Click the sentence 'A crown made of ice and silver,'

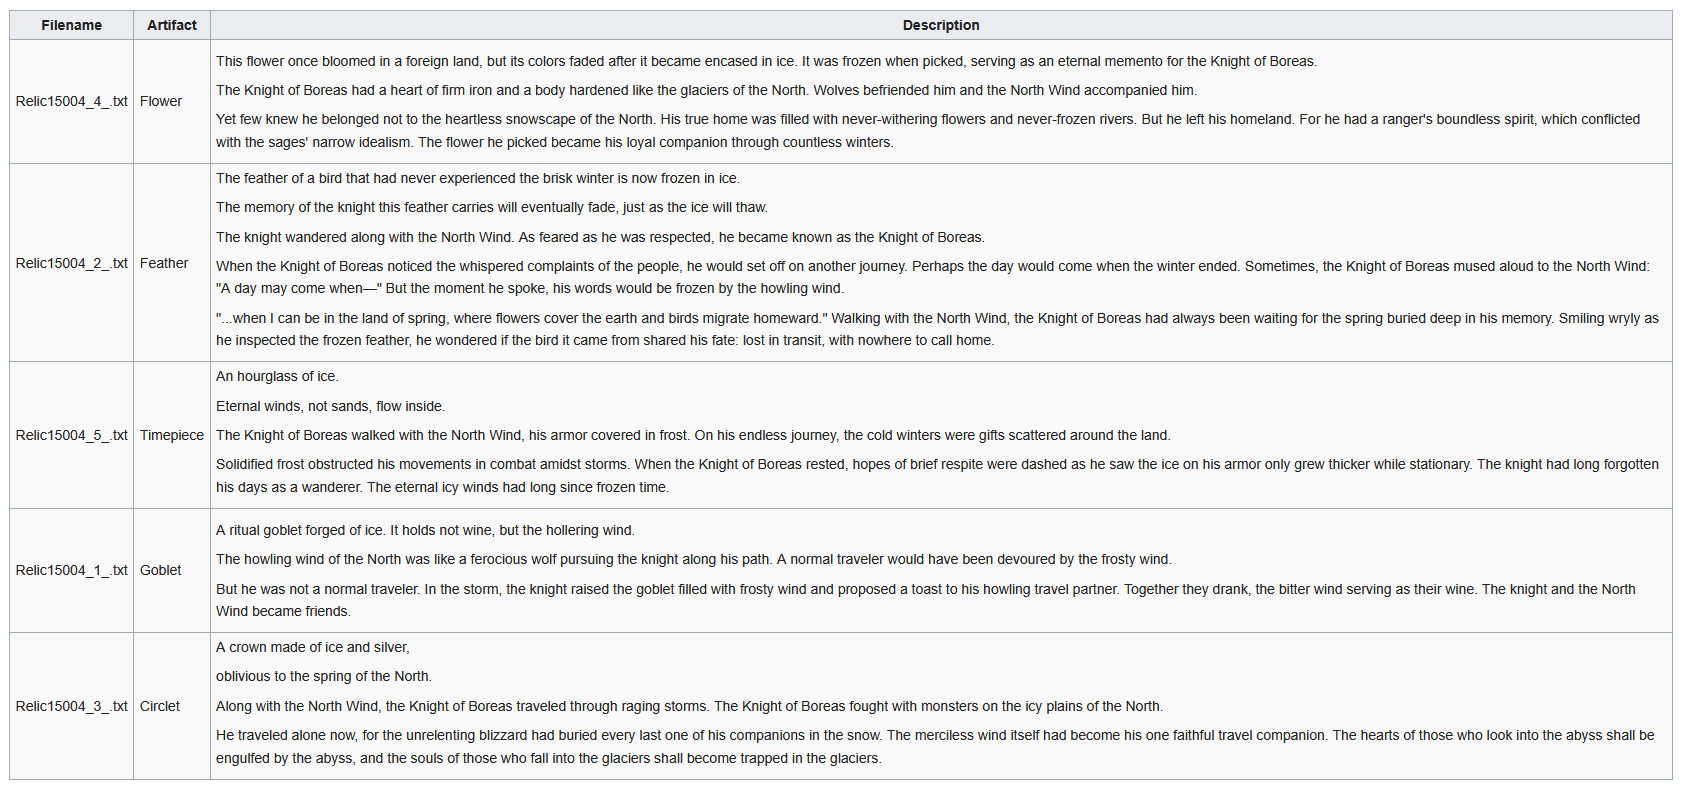[x=313, y=647]
